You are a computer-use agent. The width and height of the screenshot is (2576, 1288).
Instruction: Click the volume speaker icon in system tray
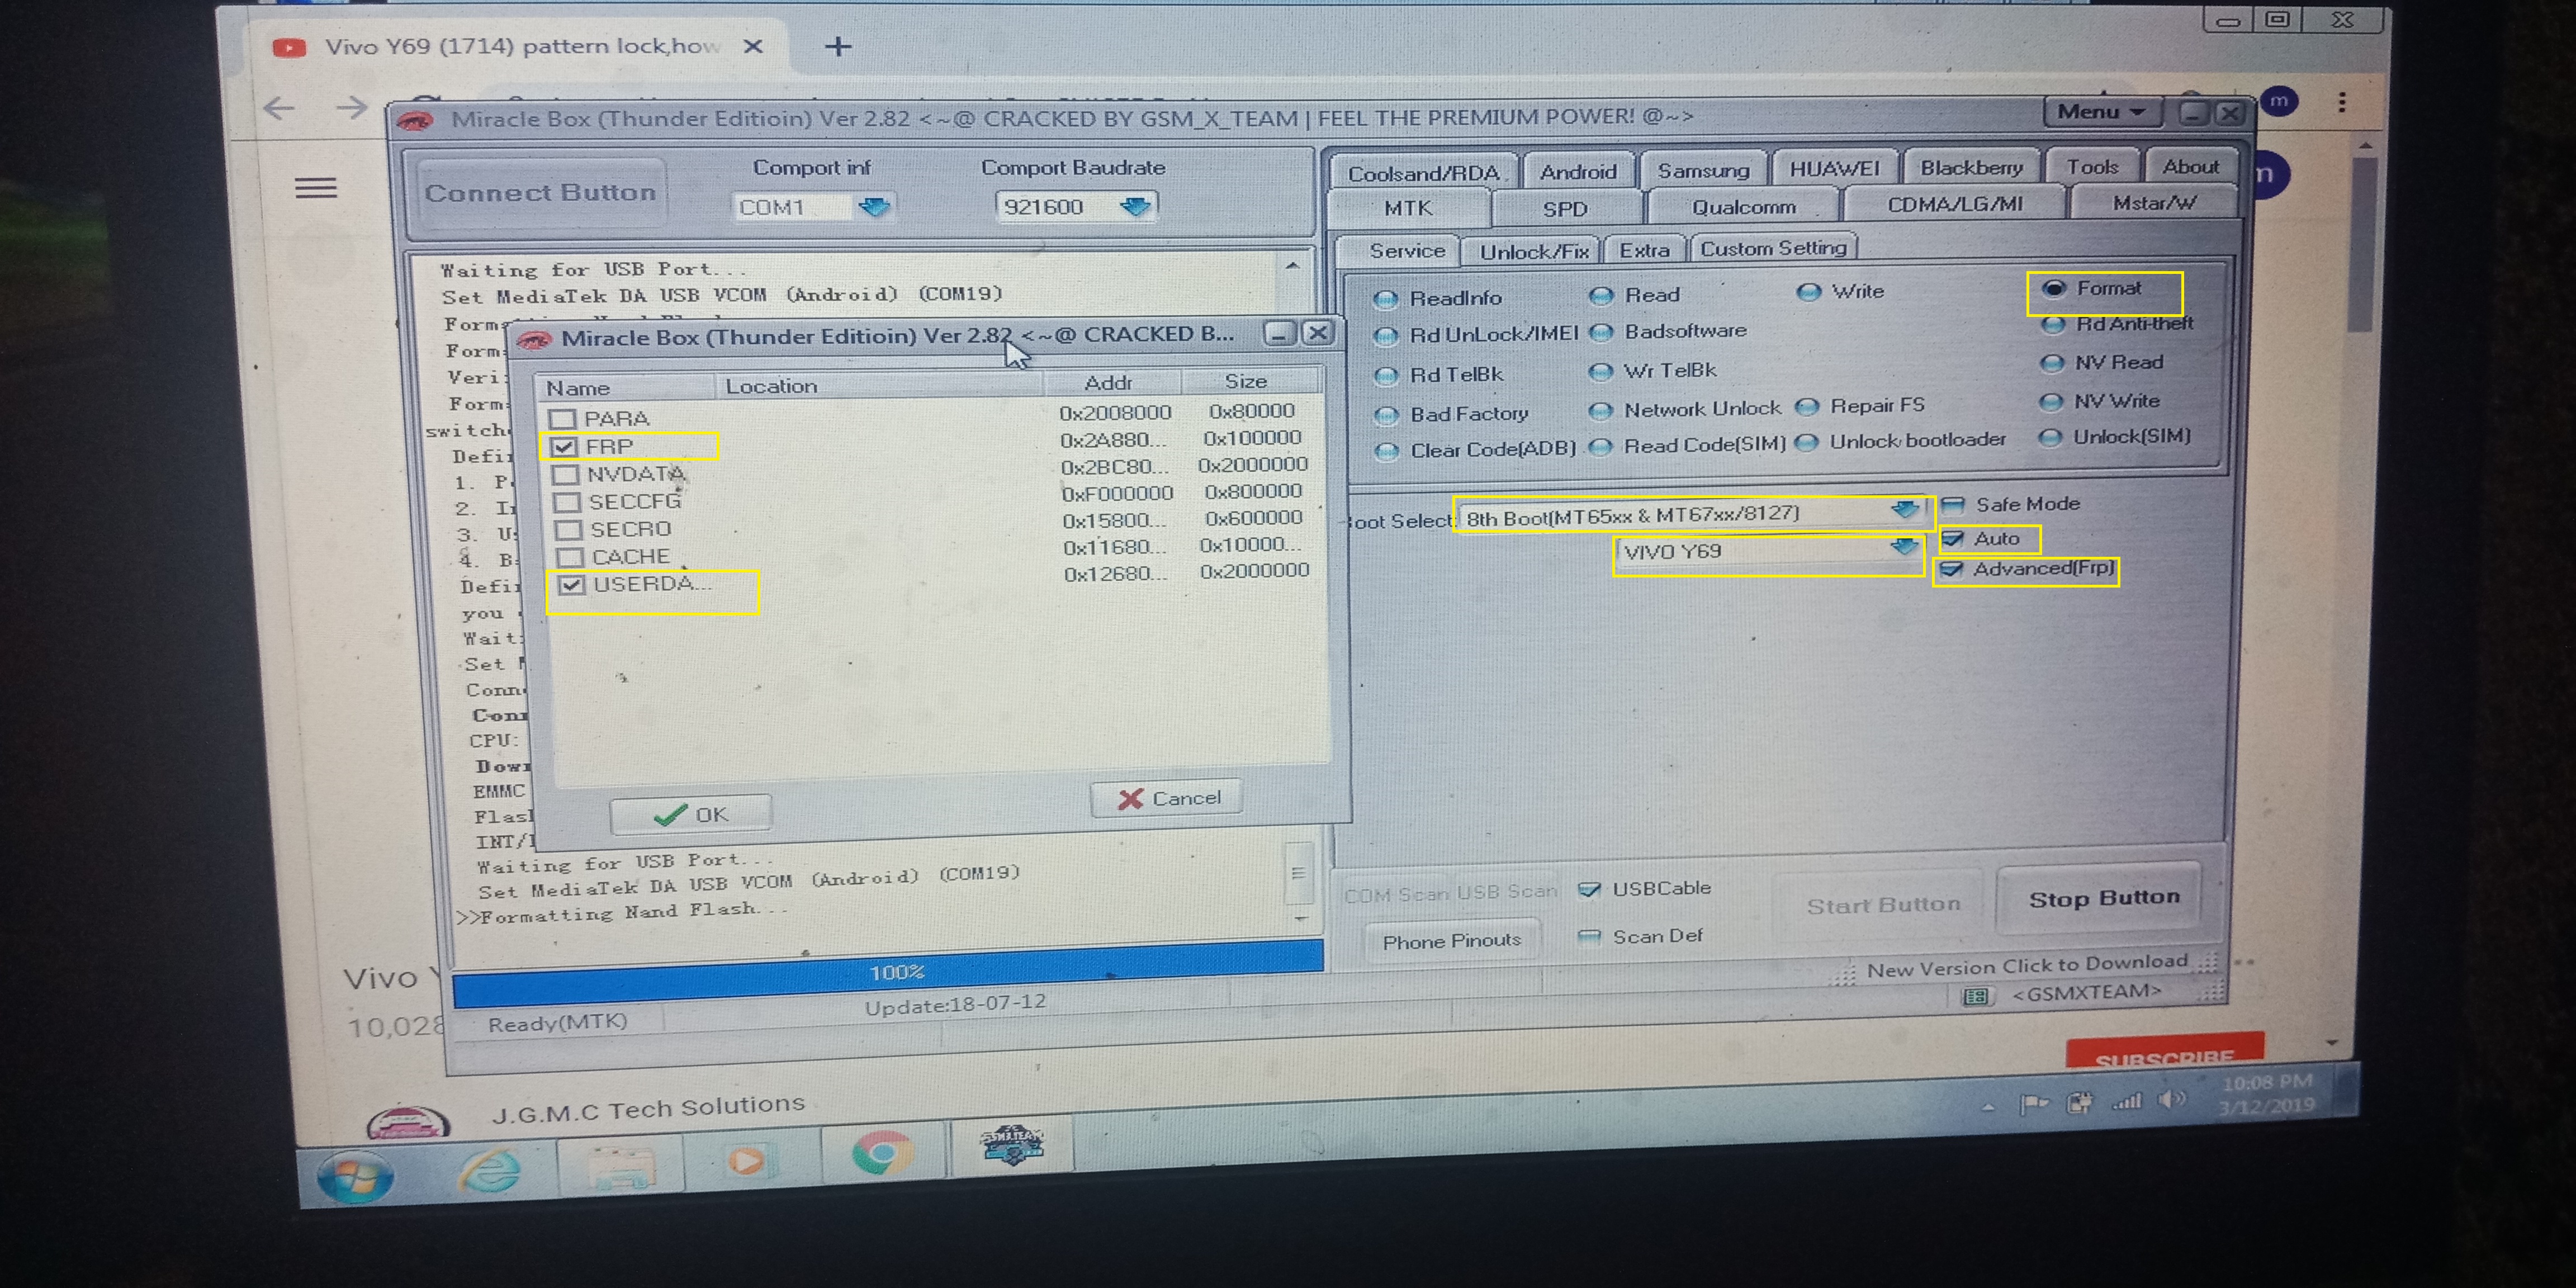[x=2170, y=1100]
